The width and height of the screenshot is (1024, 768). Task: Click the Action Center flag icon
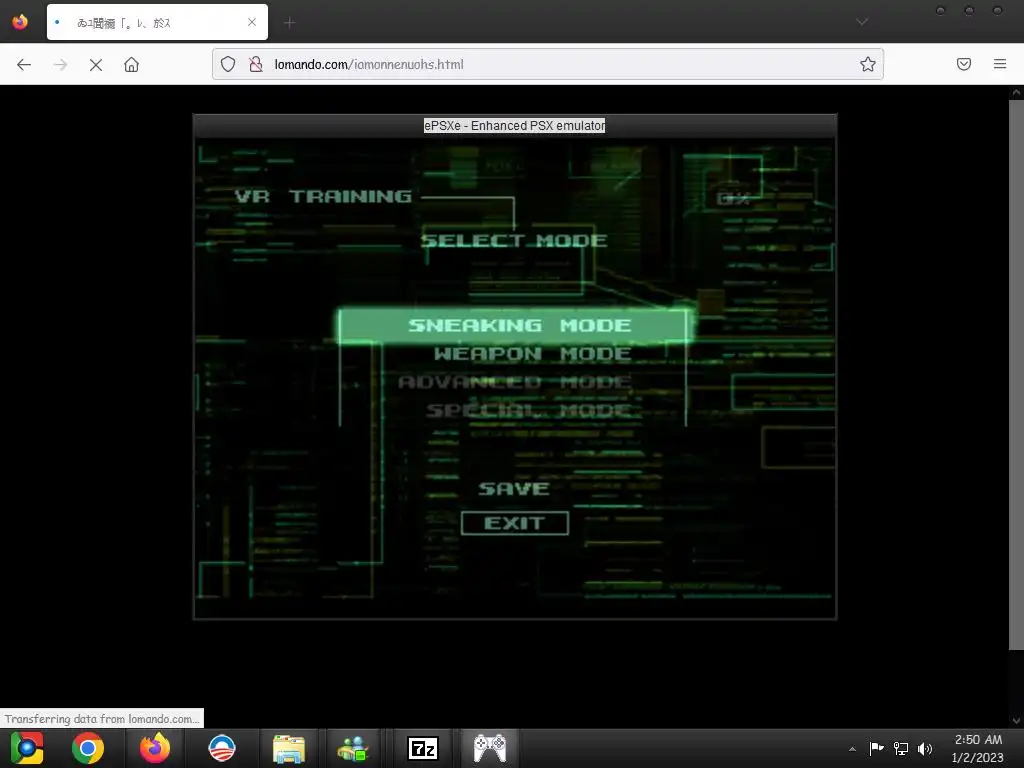(x=876, y=748)
